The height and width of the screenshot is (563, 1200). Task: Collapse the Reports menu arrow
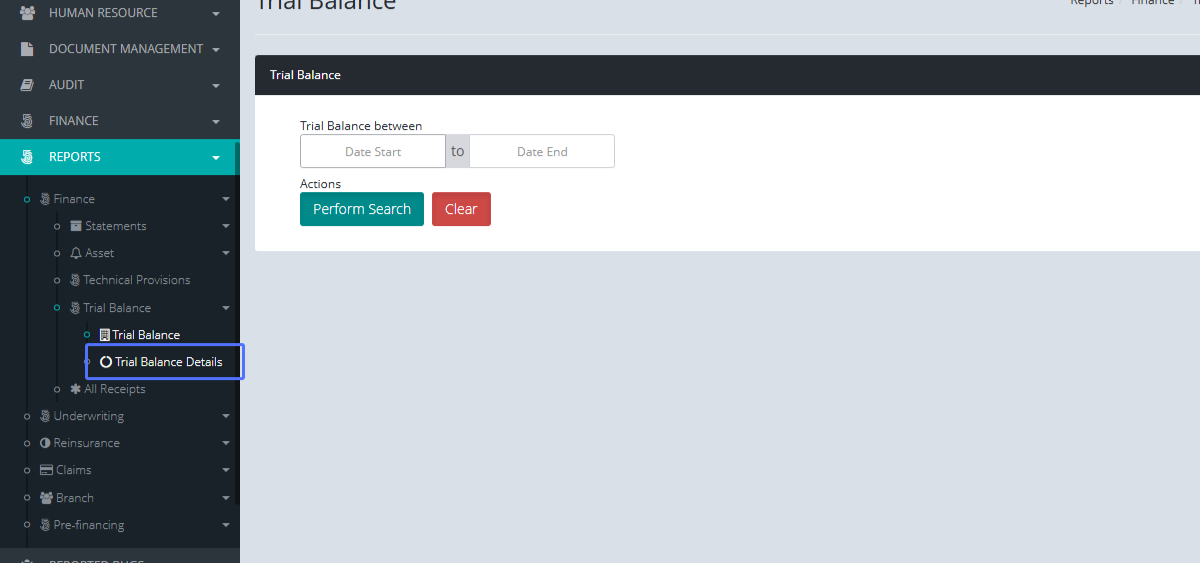click(215, 157)
